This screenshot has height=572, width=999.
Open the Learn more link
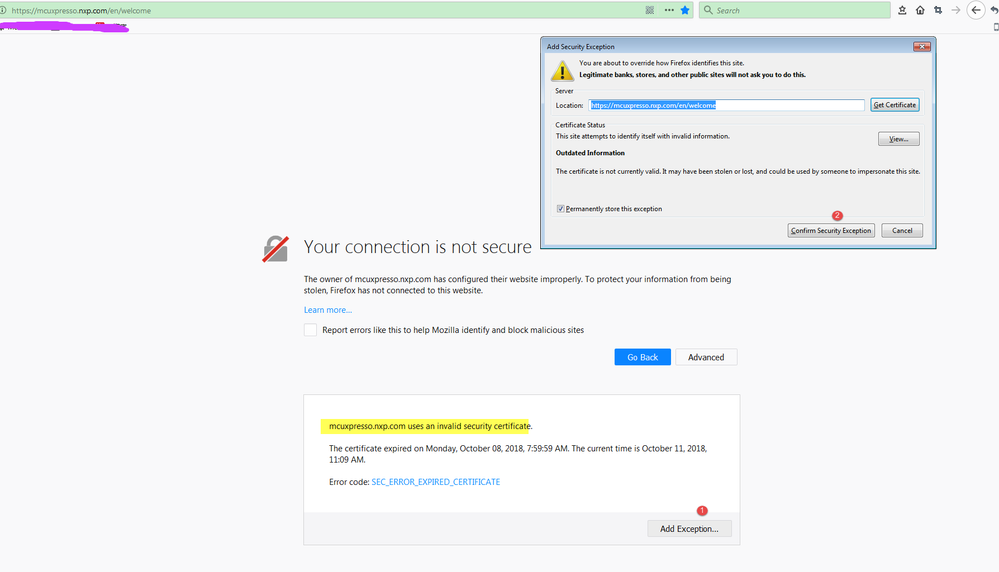[x=327, y=310]
